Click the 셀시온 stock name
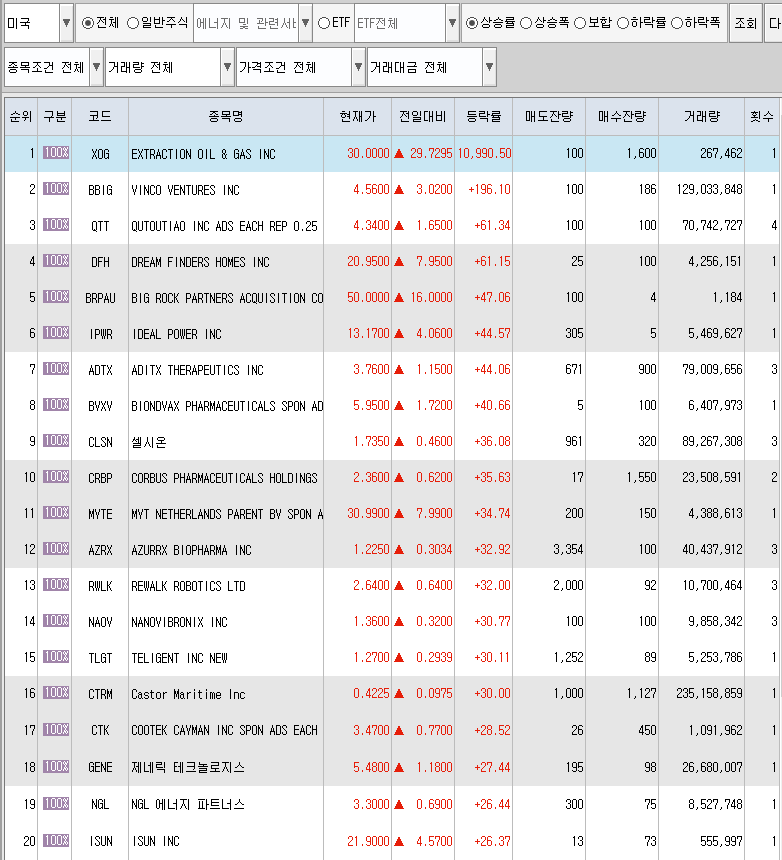This screenshot has height=860, width=782. point(149,442)
